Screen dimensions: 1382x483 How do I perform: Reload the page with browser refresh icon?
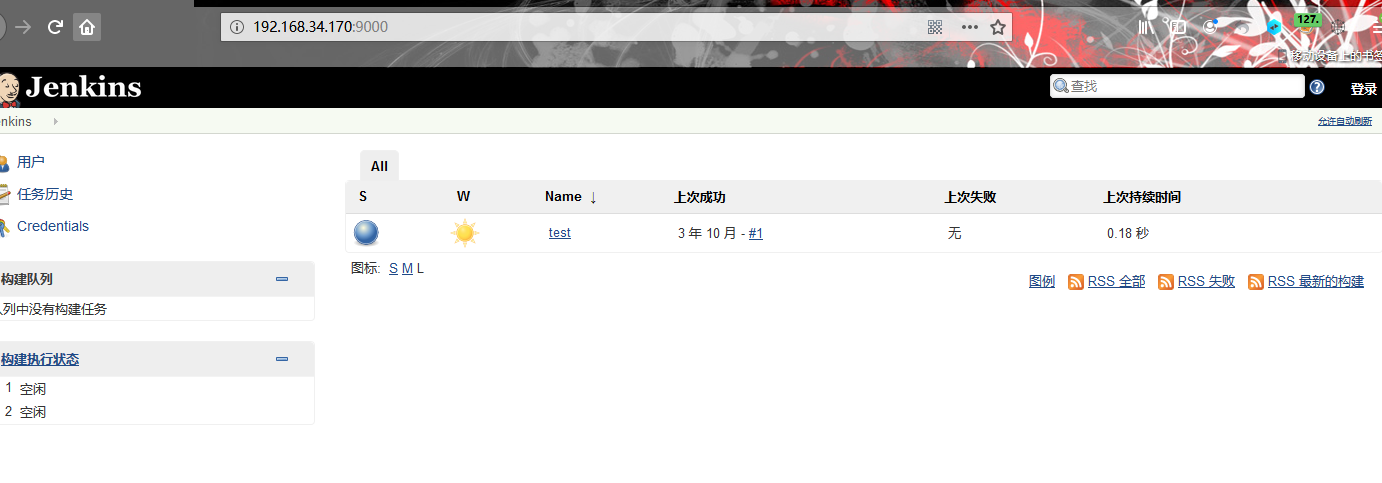[x=55, y=27]
